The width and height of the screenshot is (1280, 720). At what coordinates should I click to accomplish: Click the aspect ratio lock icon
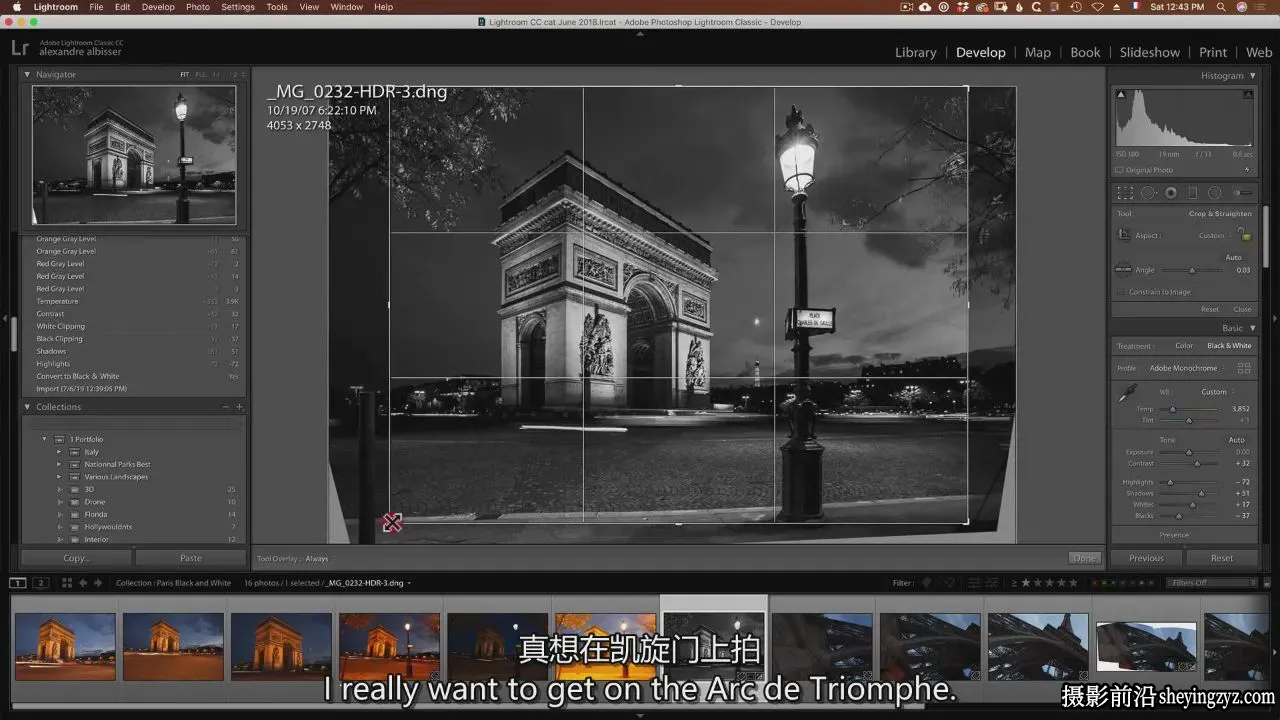pos(1245,235)
